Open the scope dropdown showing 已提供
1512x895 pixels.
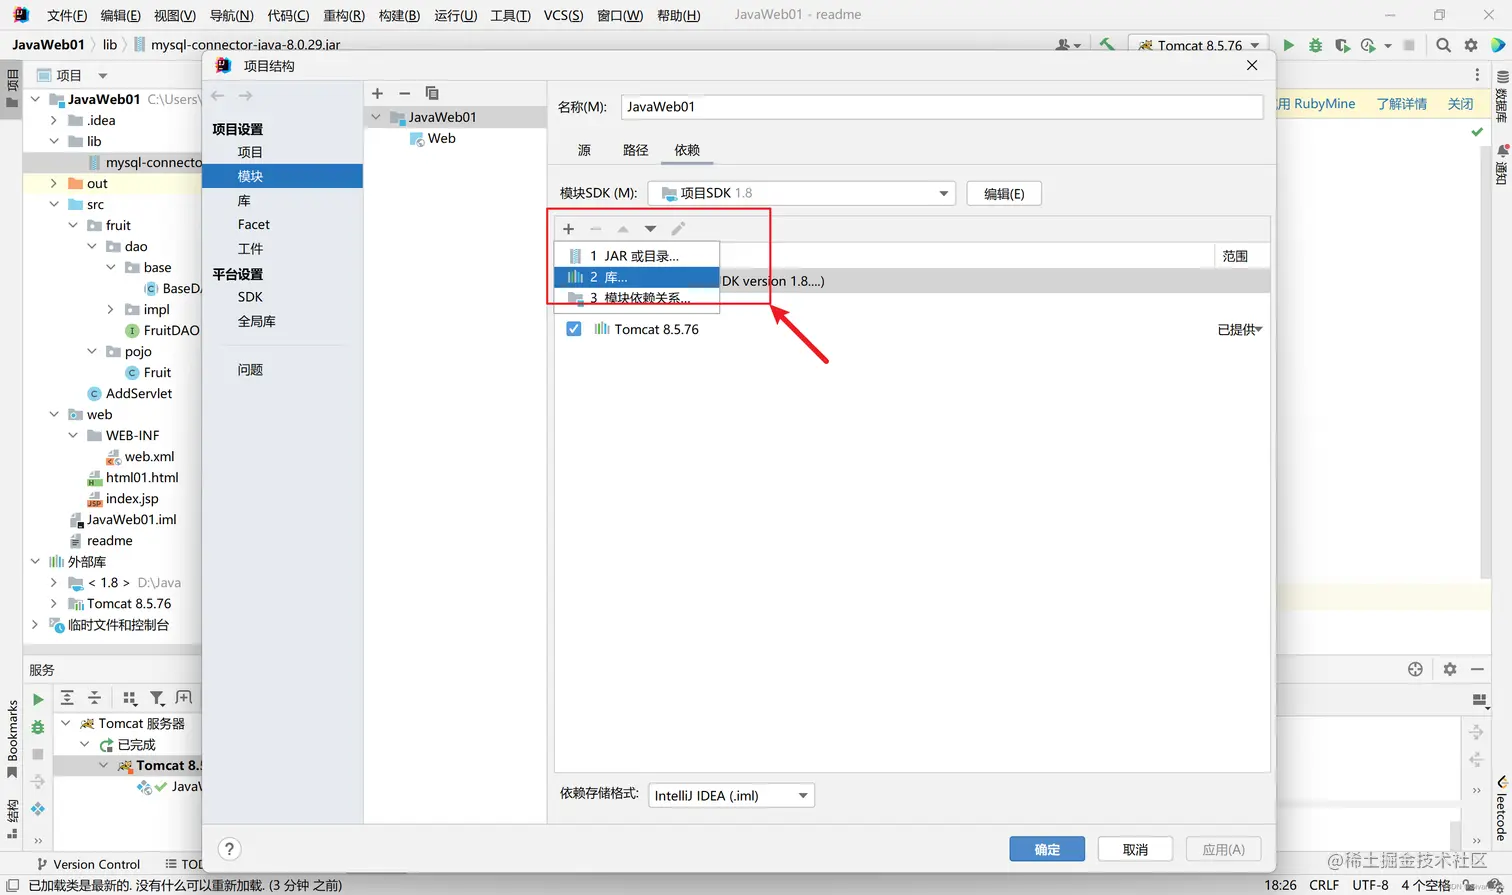[x=1239, y=329]
